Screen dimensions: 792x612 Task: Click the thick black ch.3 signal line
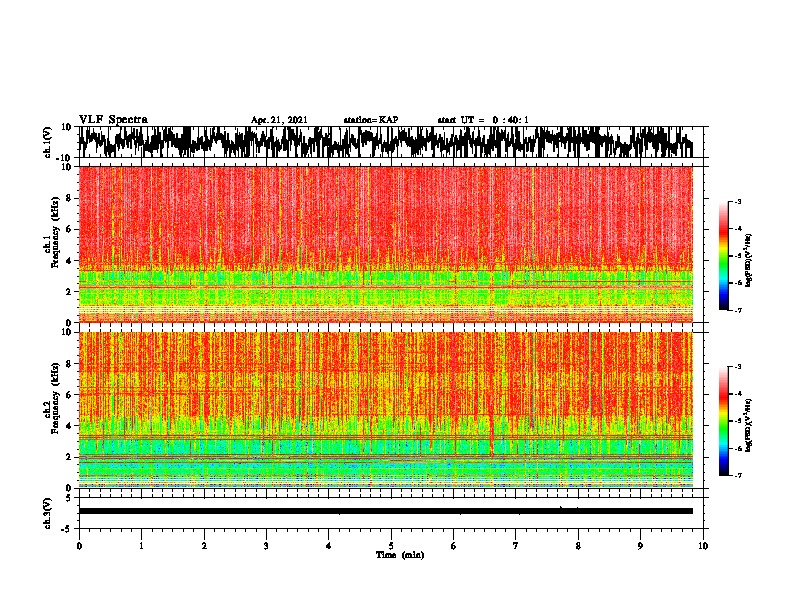385,511
